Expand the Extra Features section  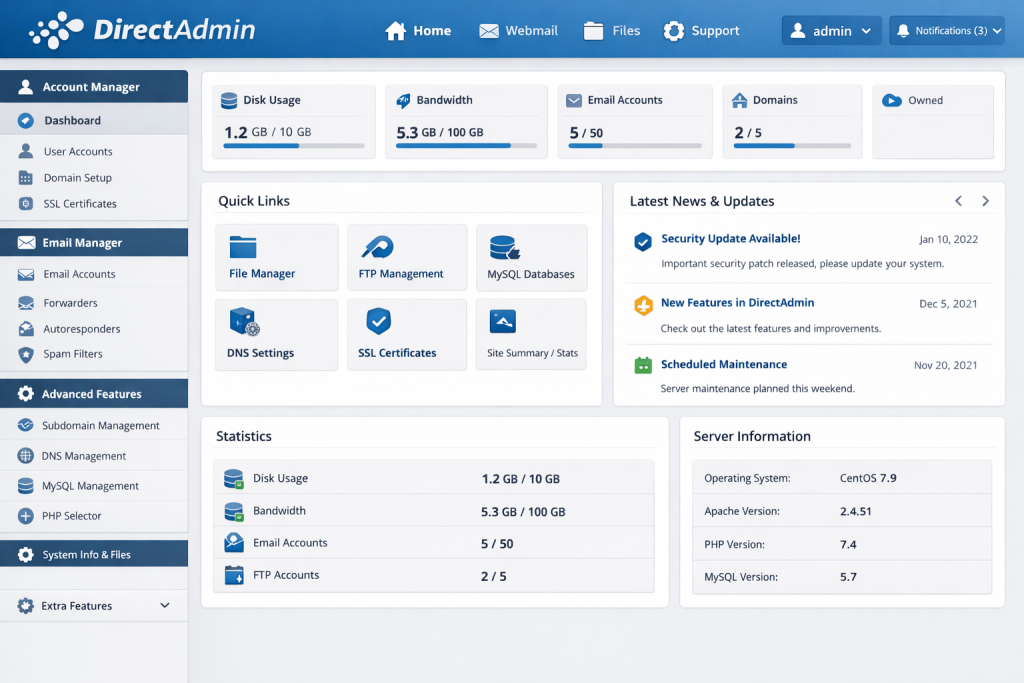94,605
